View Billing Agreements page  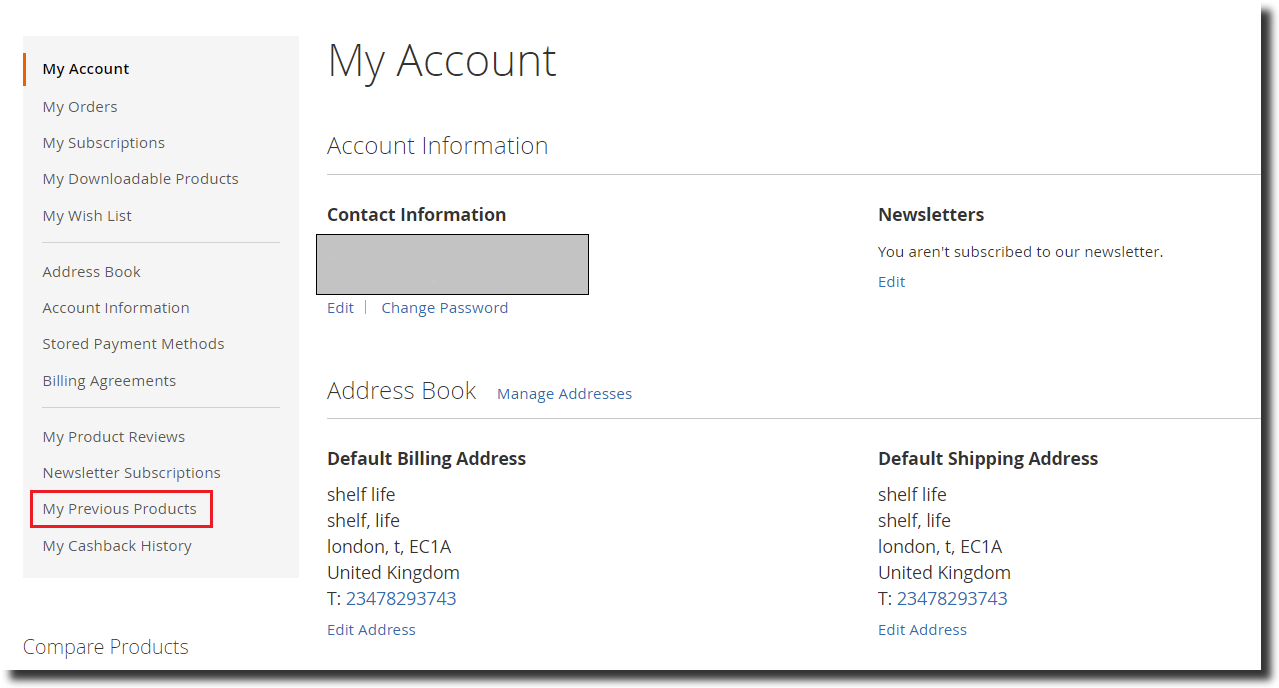click(x=109, y=381)
